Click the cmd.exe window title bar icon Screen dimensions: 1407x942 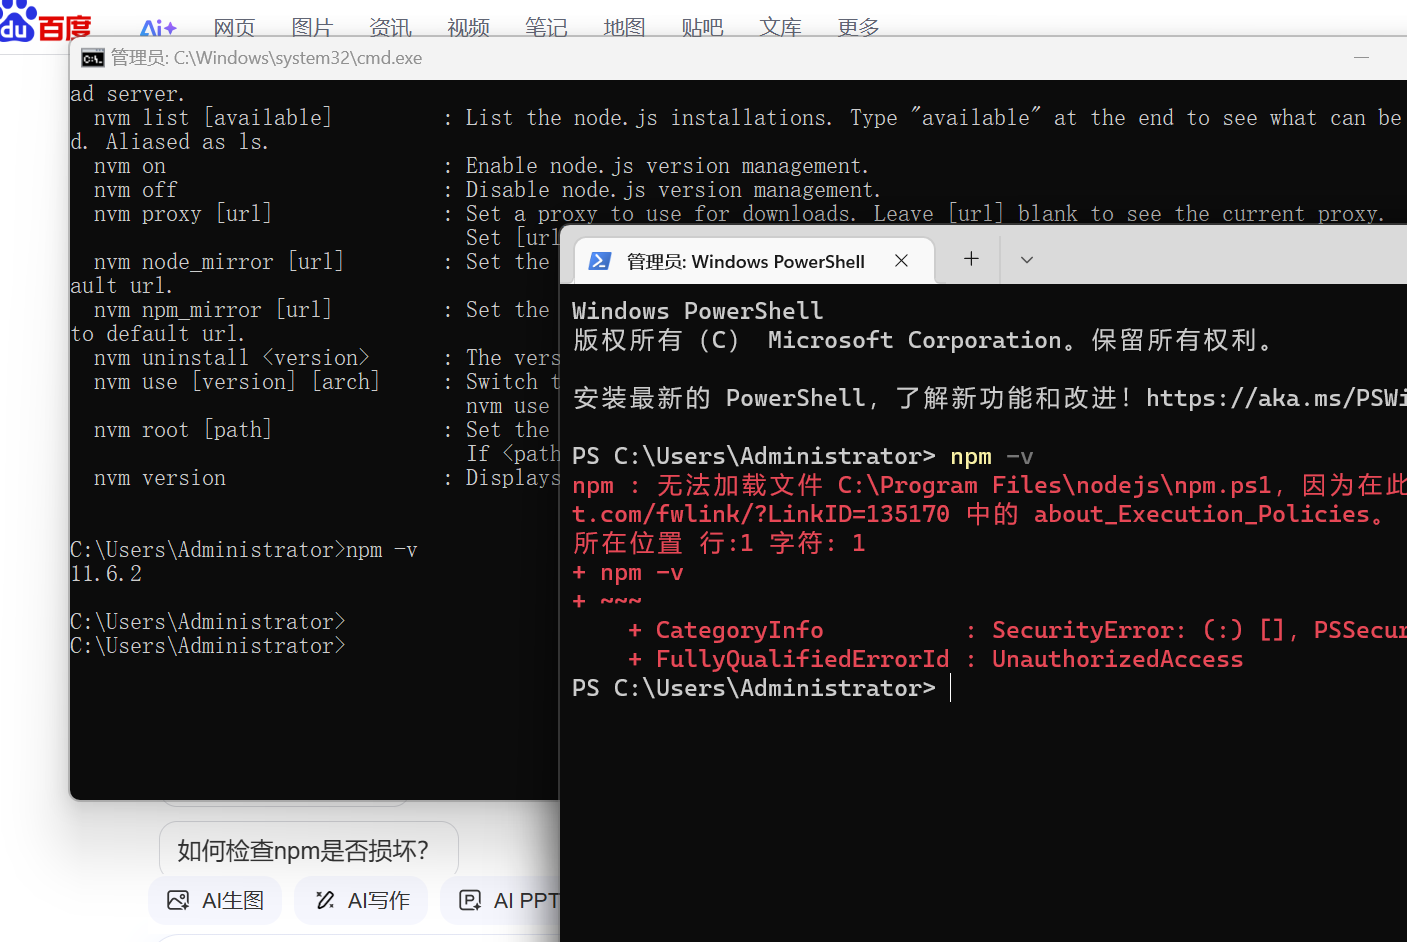coord(92,58)
